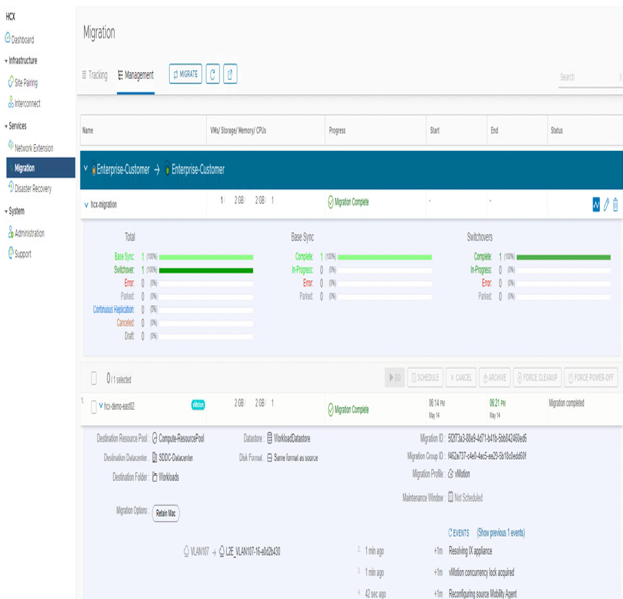623x599 pixels.
Task: Refresh events with the EVENTS link
Action: (459, 533)
